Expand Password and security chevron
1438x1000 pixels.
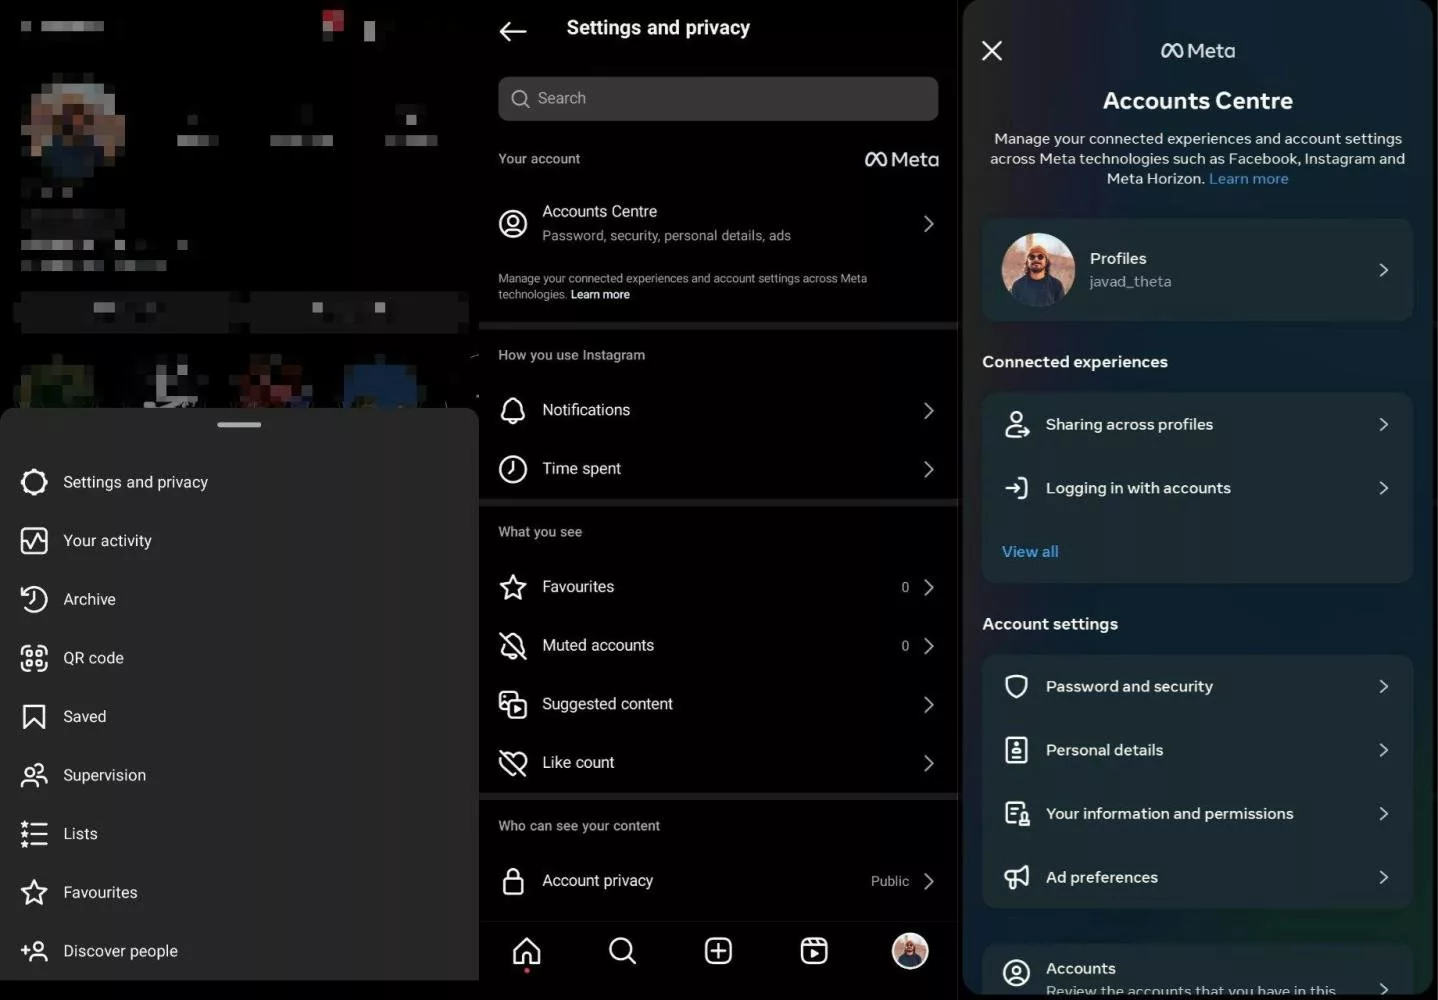(x=1384, y=687)
